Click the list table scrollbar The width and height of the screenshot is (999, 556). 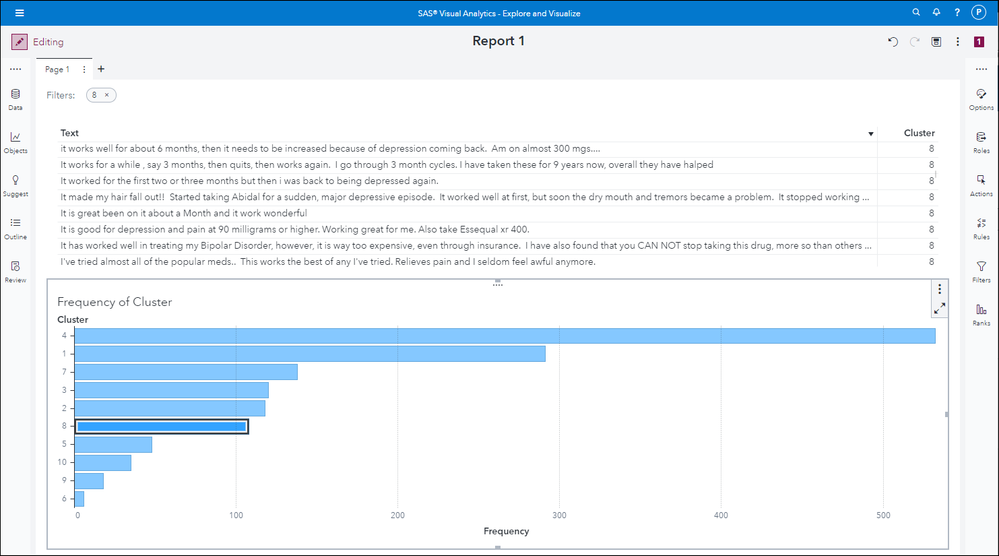point(935,173)
